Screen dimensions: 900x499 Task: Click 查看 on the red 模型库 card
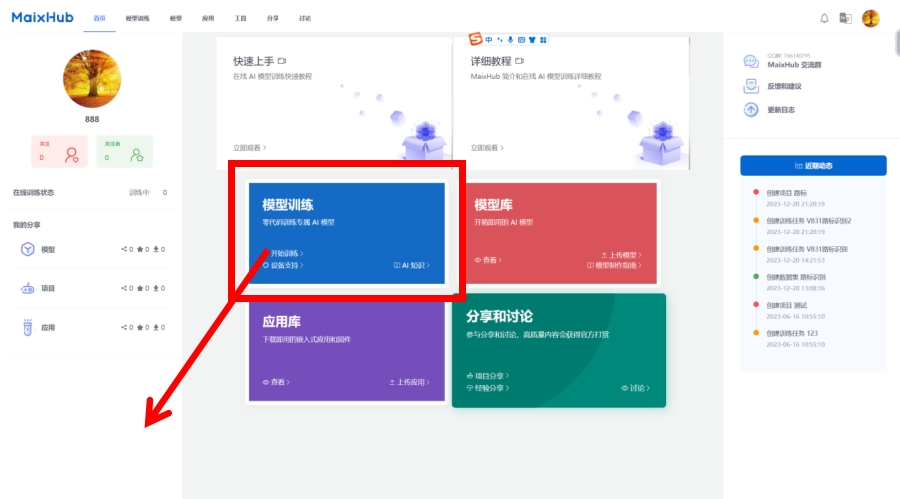click(x=488, y=260)
